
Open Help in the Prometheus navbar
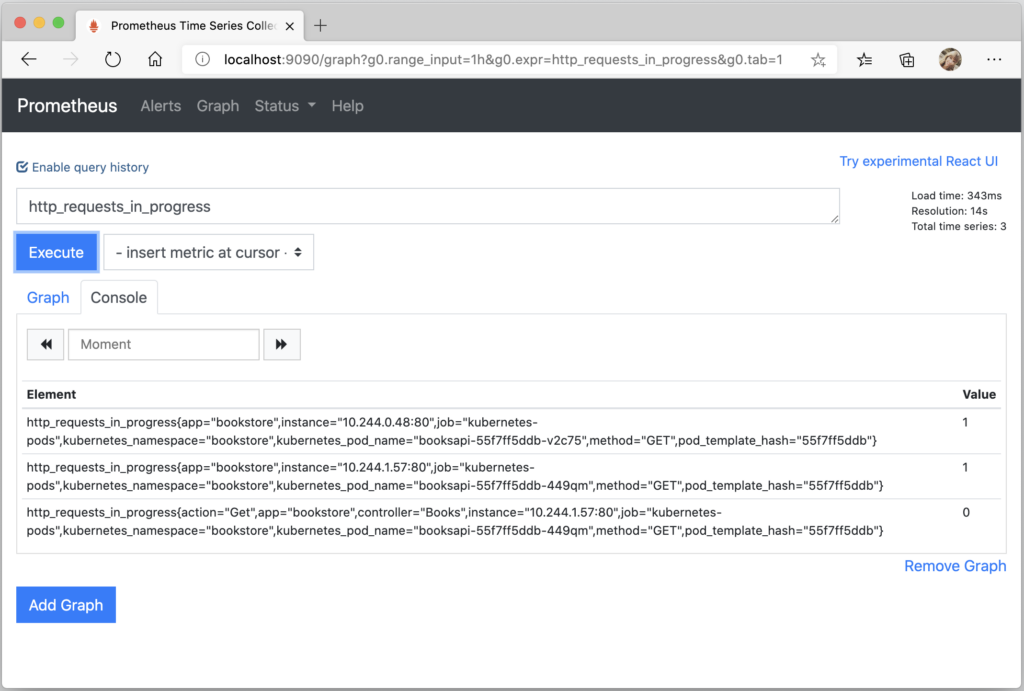(347, 106)
